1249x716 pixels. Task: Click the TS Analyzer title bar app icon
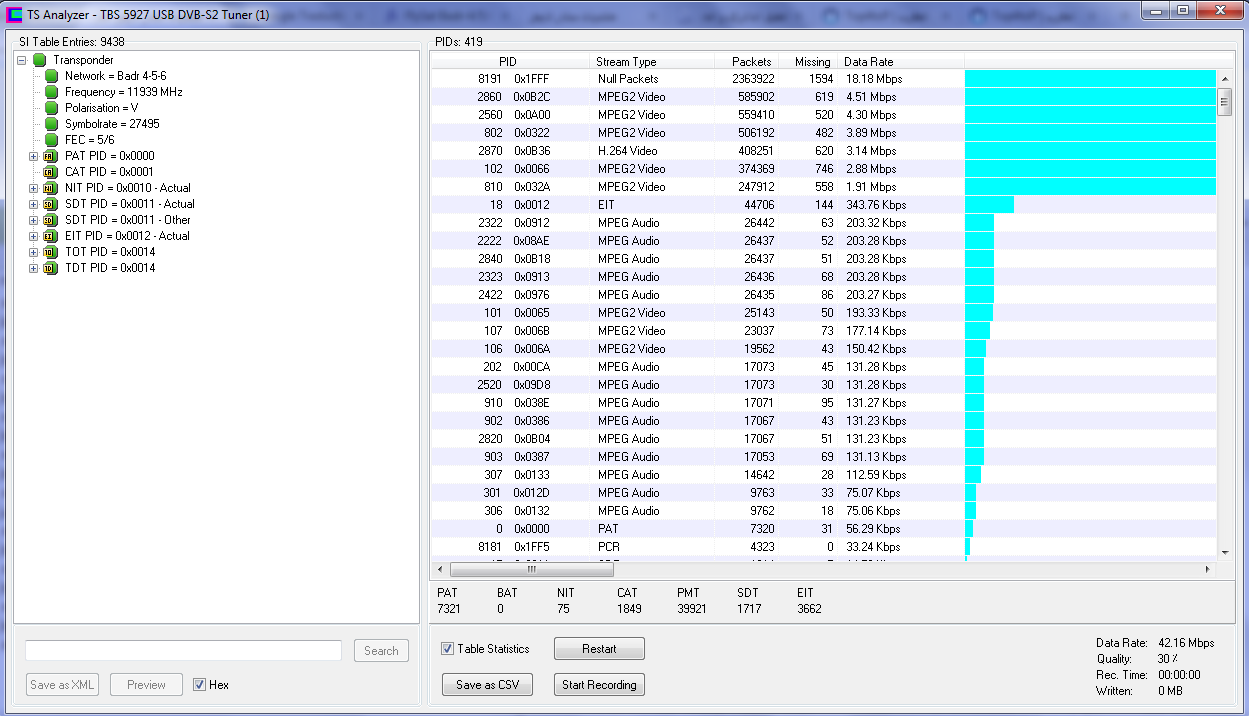[x=14, y=14]
